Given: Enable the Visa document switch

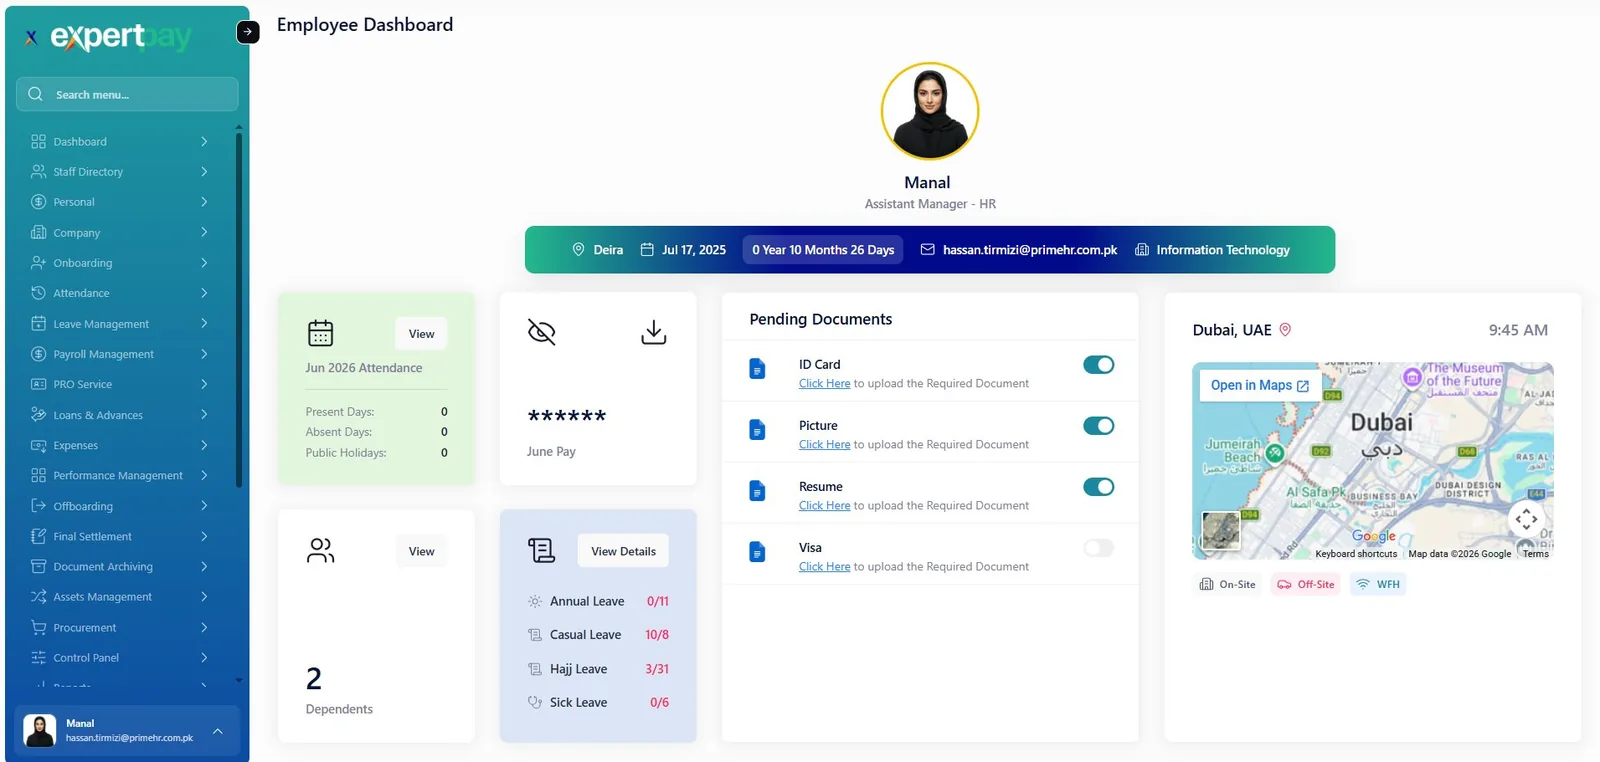Looking at the screenshot, I should (x=1098, y=548).
